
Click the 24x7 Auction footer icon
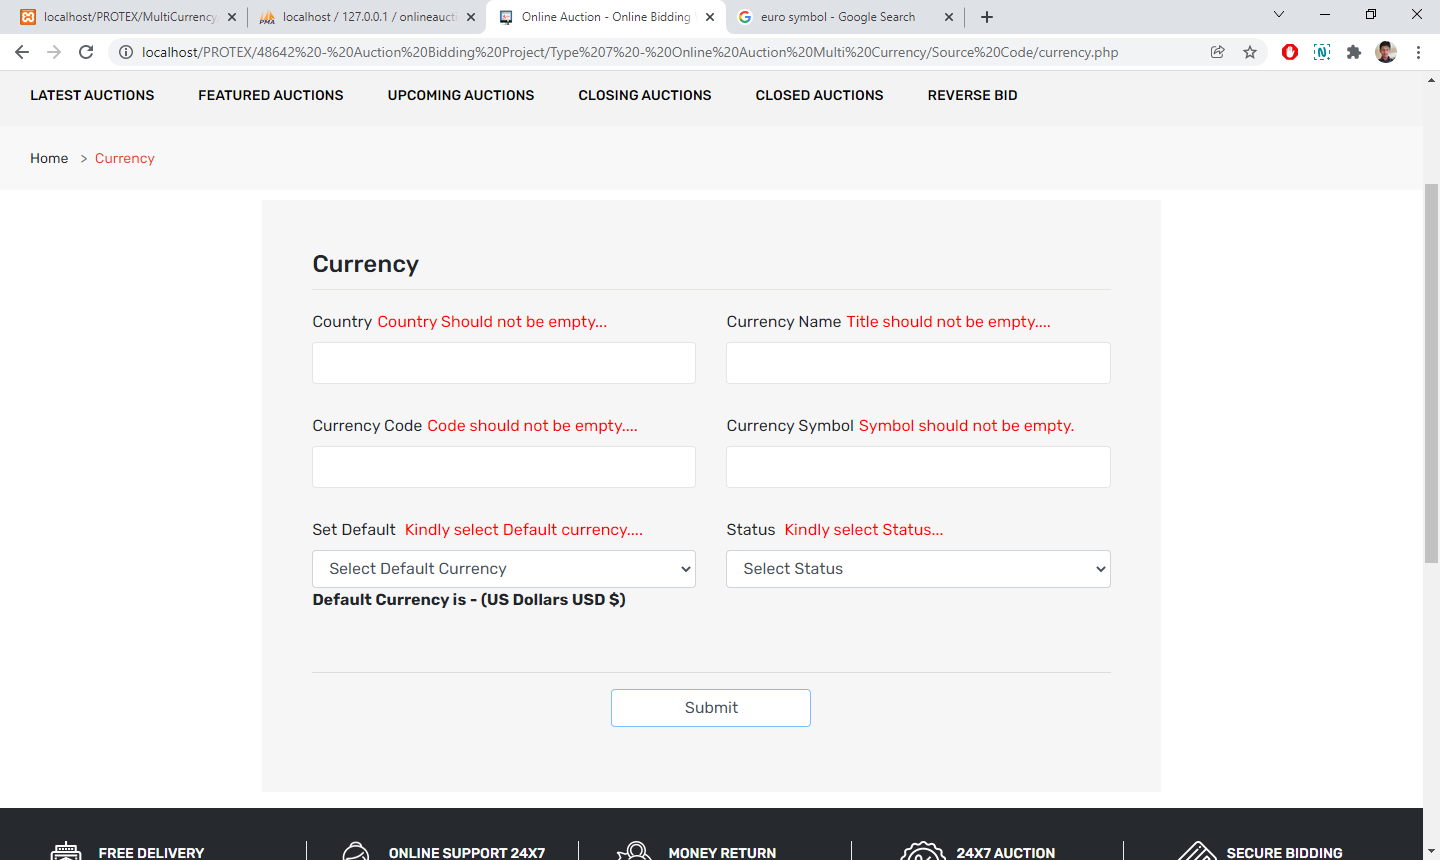(x=923, y=851)
